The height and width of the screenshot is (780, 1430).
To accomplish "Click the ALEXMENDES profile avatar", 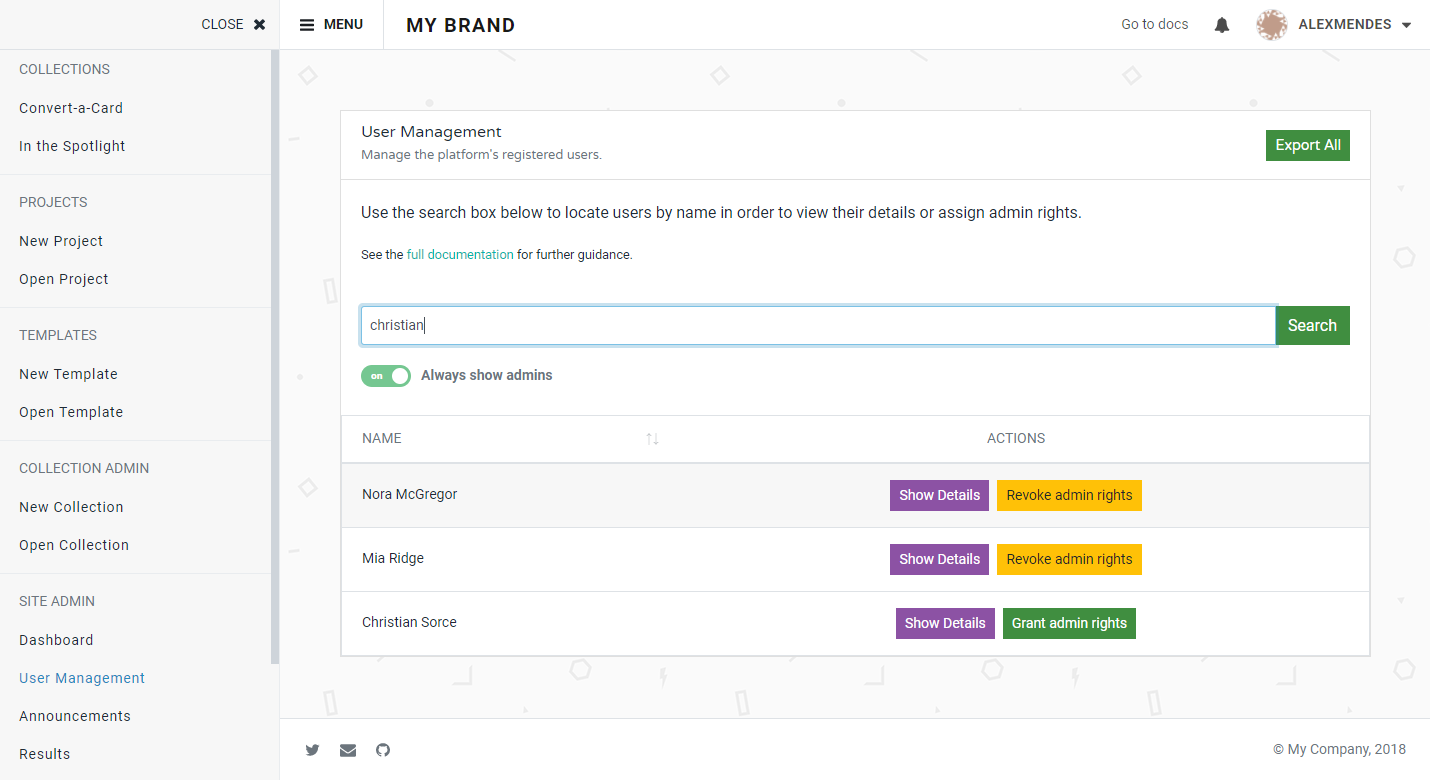I will pyautogui.click(x=1272, y=24).
